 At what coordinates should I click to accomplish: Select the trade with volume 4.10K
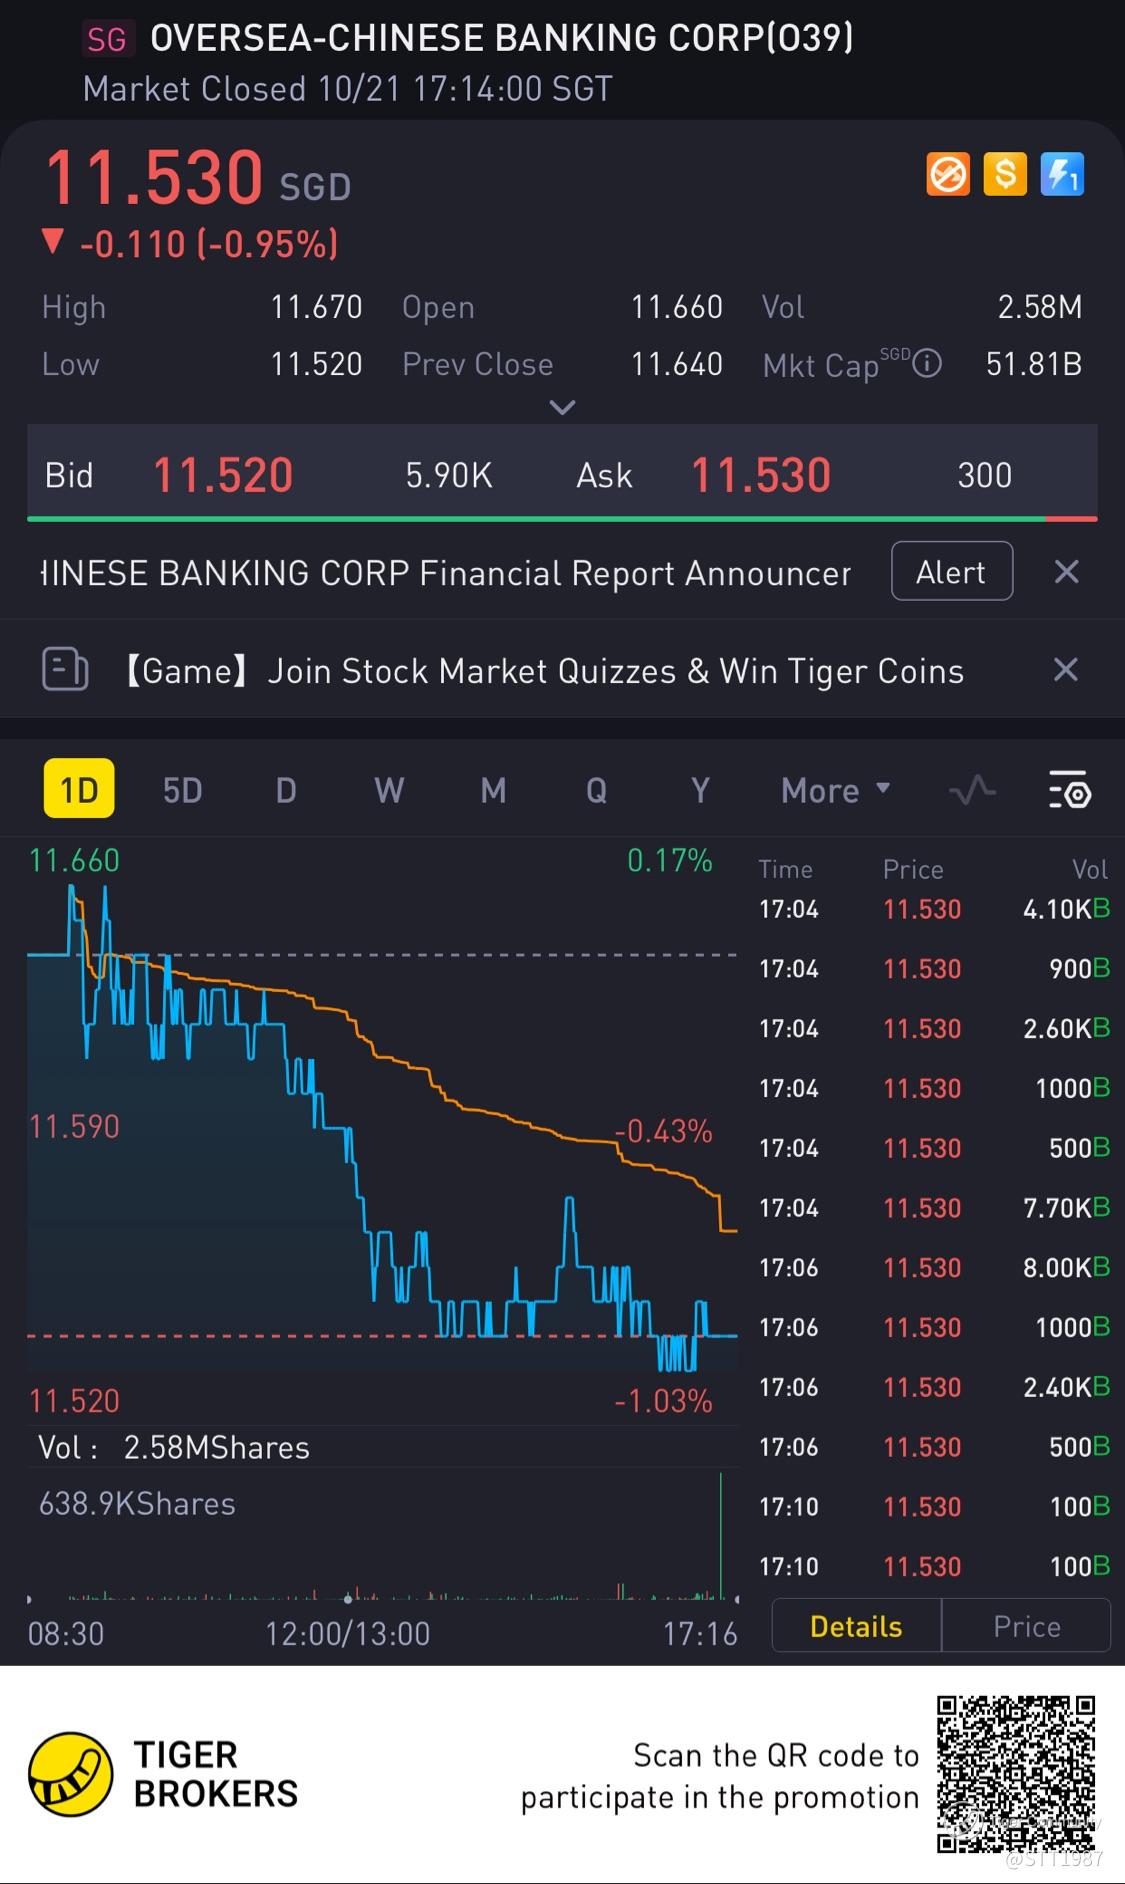[x=934, y=909]
